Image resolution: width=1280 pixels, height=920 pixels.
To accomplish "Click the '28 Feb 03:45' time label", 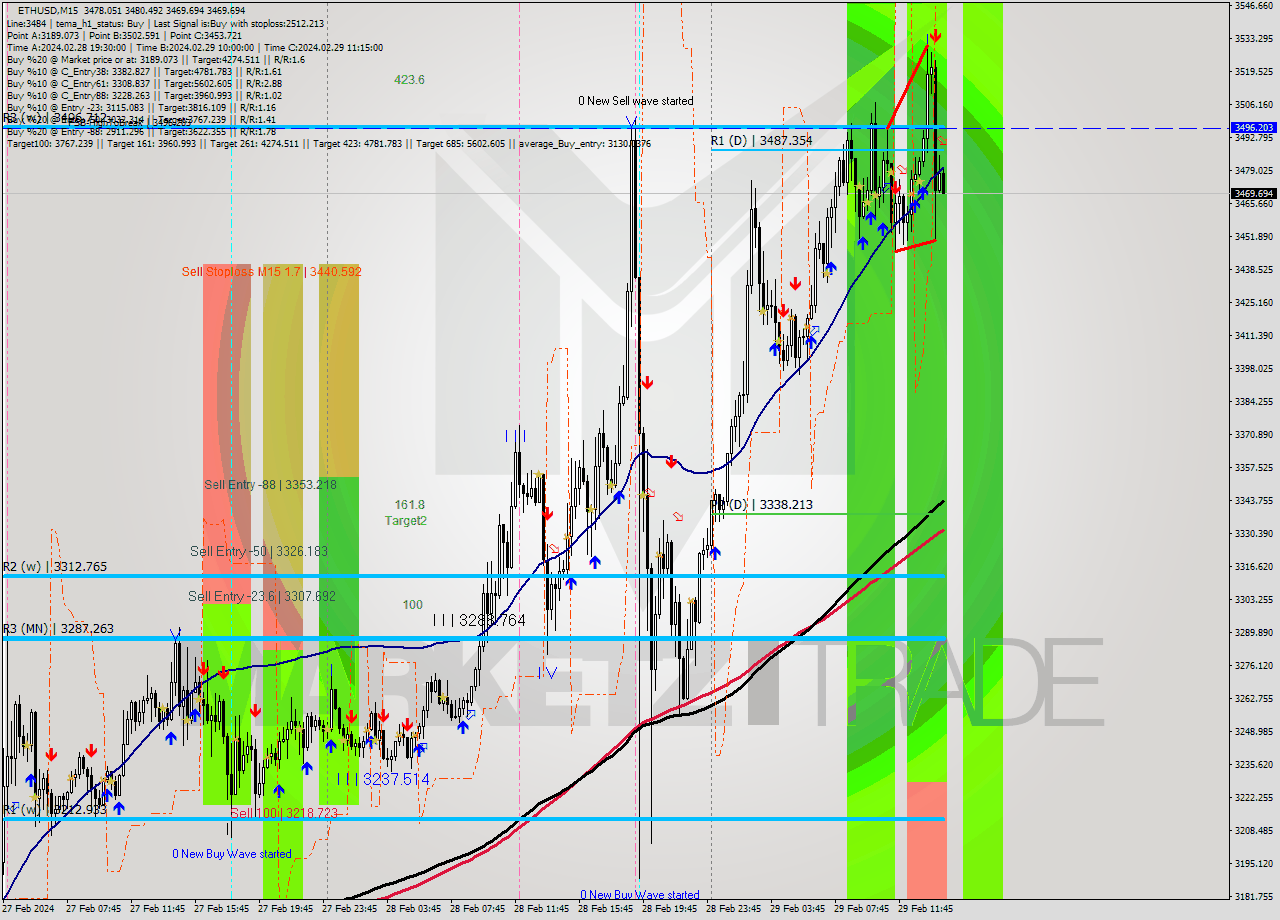I will coord(413,910).
